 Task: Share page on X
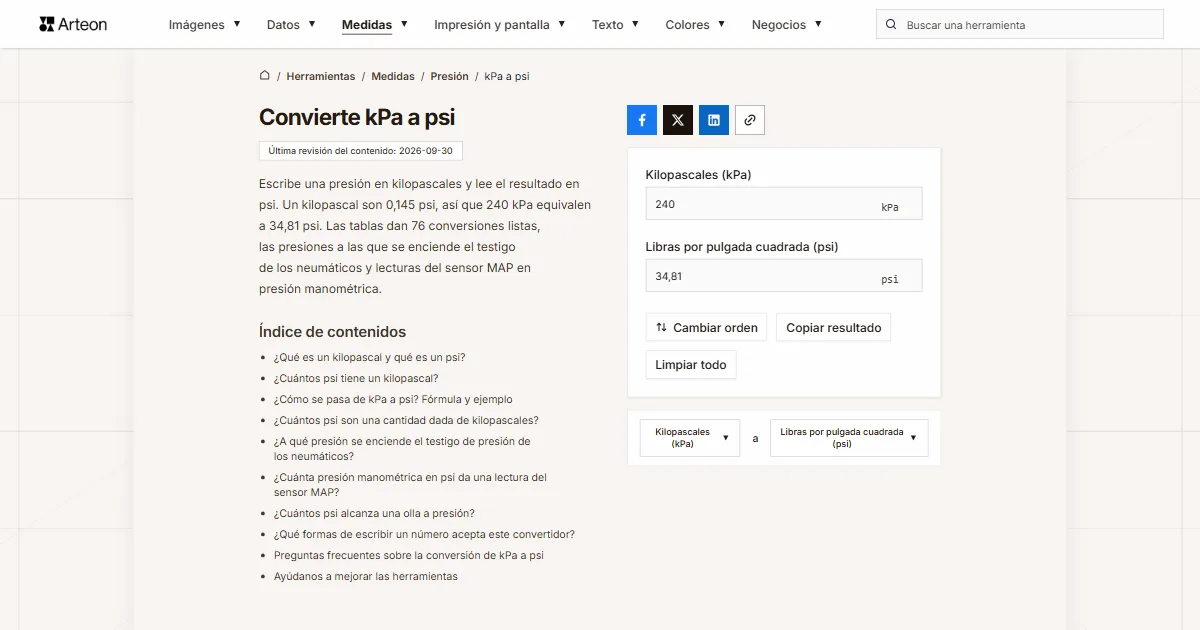tap(678, 120)
